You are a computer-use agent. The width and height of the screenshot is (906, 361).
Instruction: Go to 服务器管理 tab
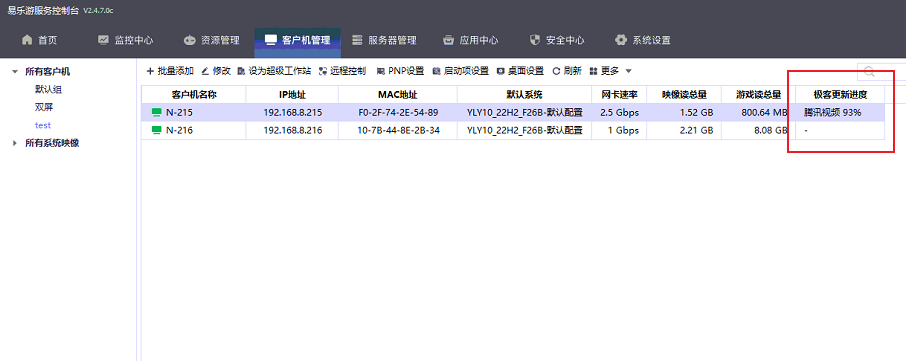(384, 40)
